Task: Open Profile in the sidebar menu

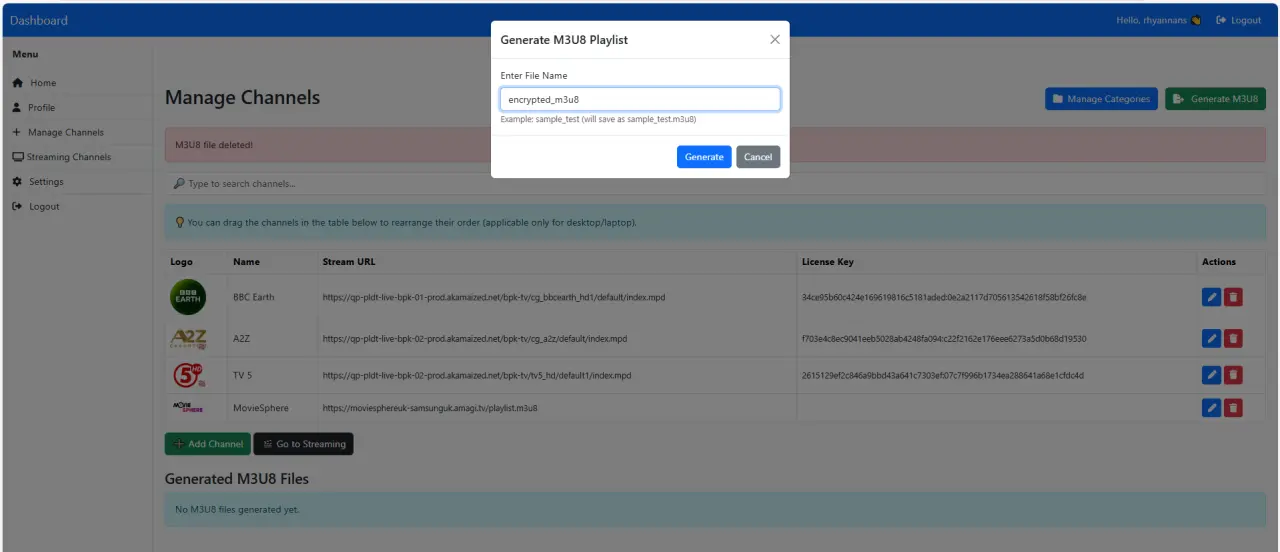Action: click(41, 107)
